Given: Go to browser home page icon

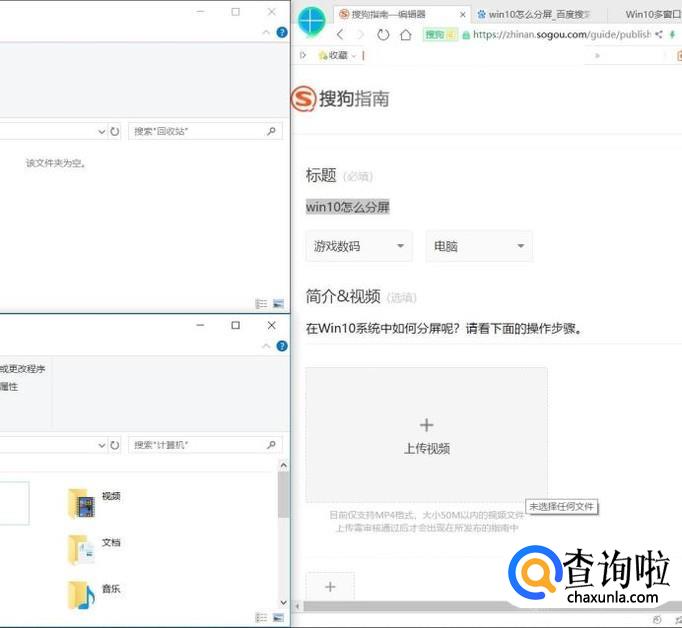Looking at the screenshot, I should (405, 34).
